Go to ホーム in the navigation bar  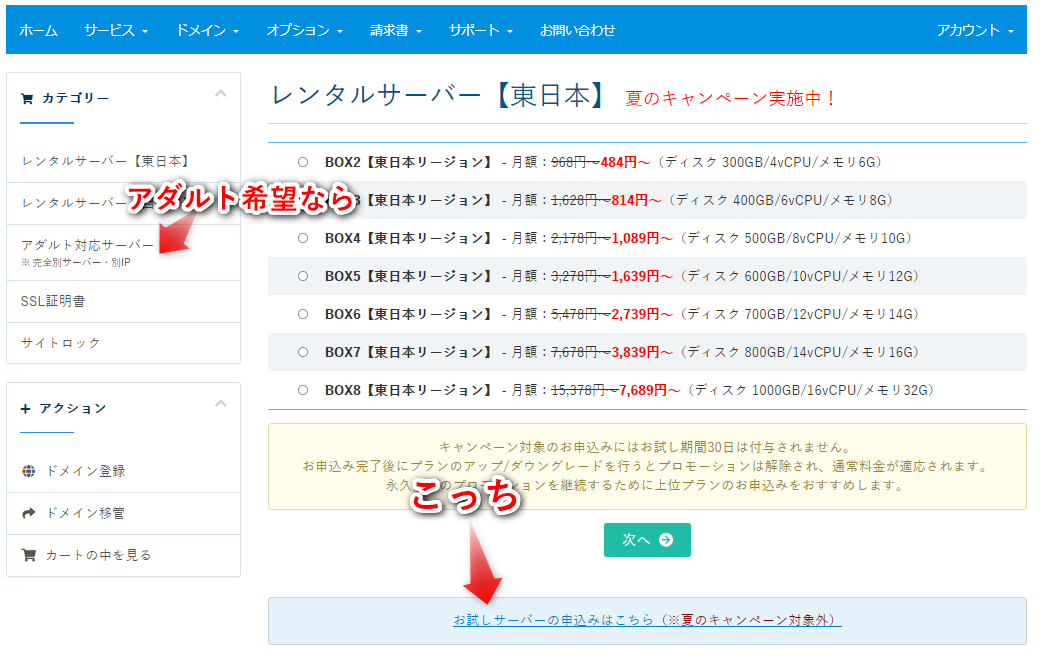coord(38,30)
